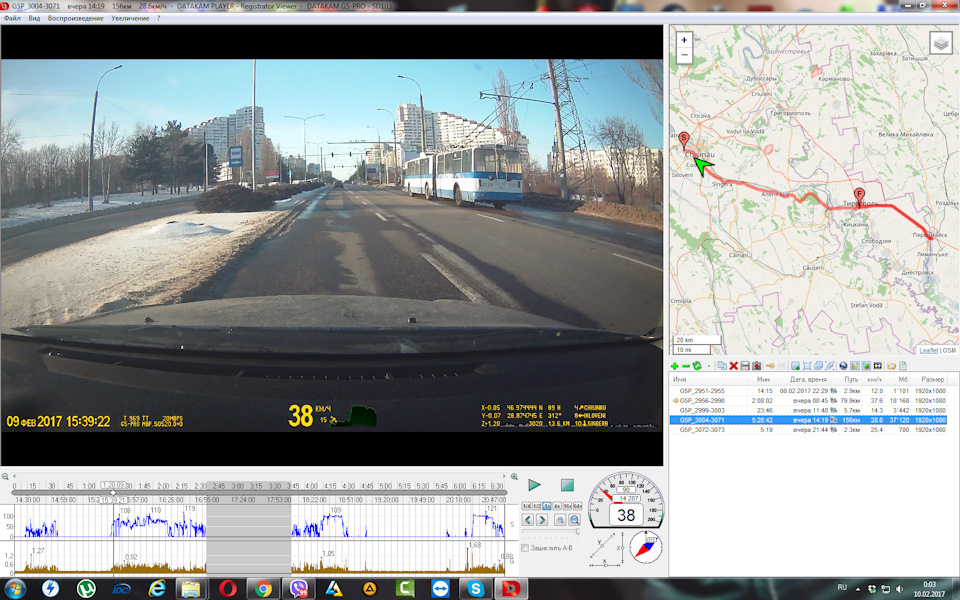The height and width of the screenshot is (600, 960).
Task: Switch playback speed to 16x
Action: [x=568, y=506]
